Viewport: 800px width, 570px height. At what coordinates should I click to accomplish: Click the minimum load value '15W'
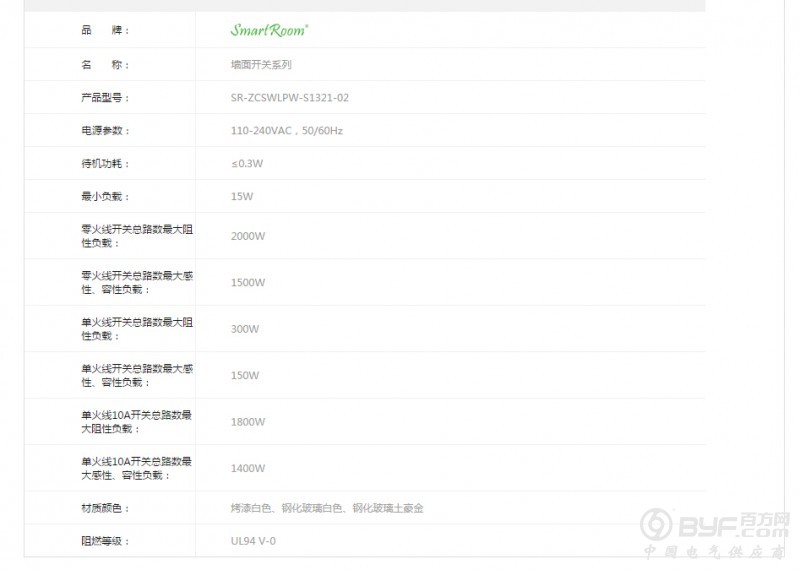[242, 196]
